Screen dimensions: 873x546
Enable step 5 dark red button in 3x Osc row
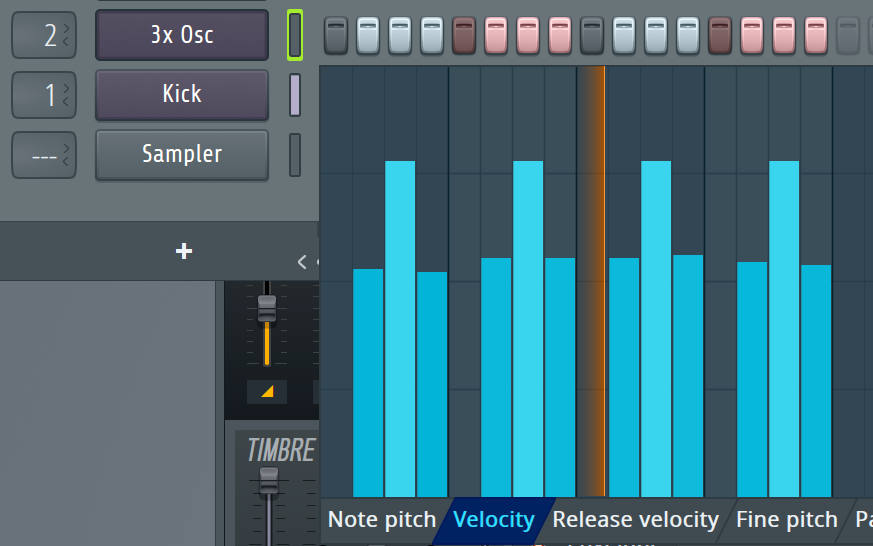[x=464, y=36]
